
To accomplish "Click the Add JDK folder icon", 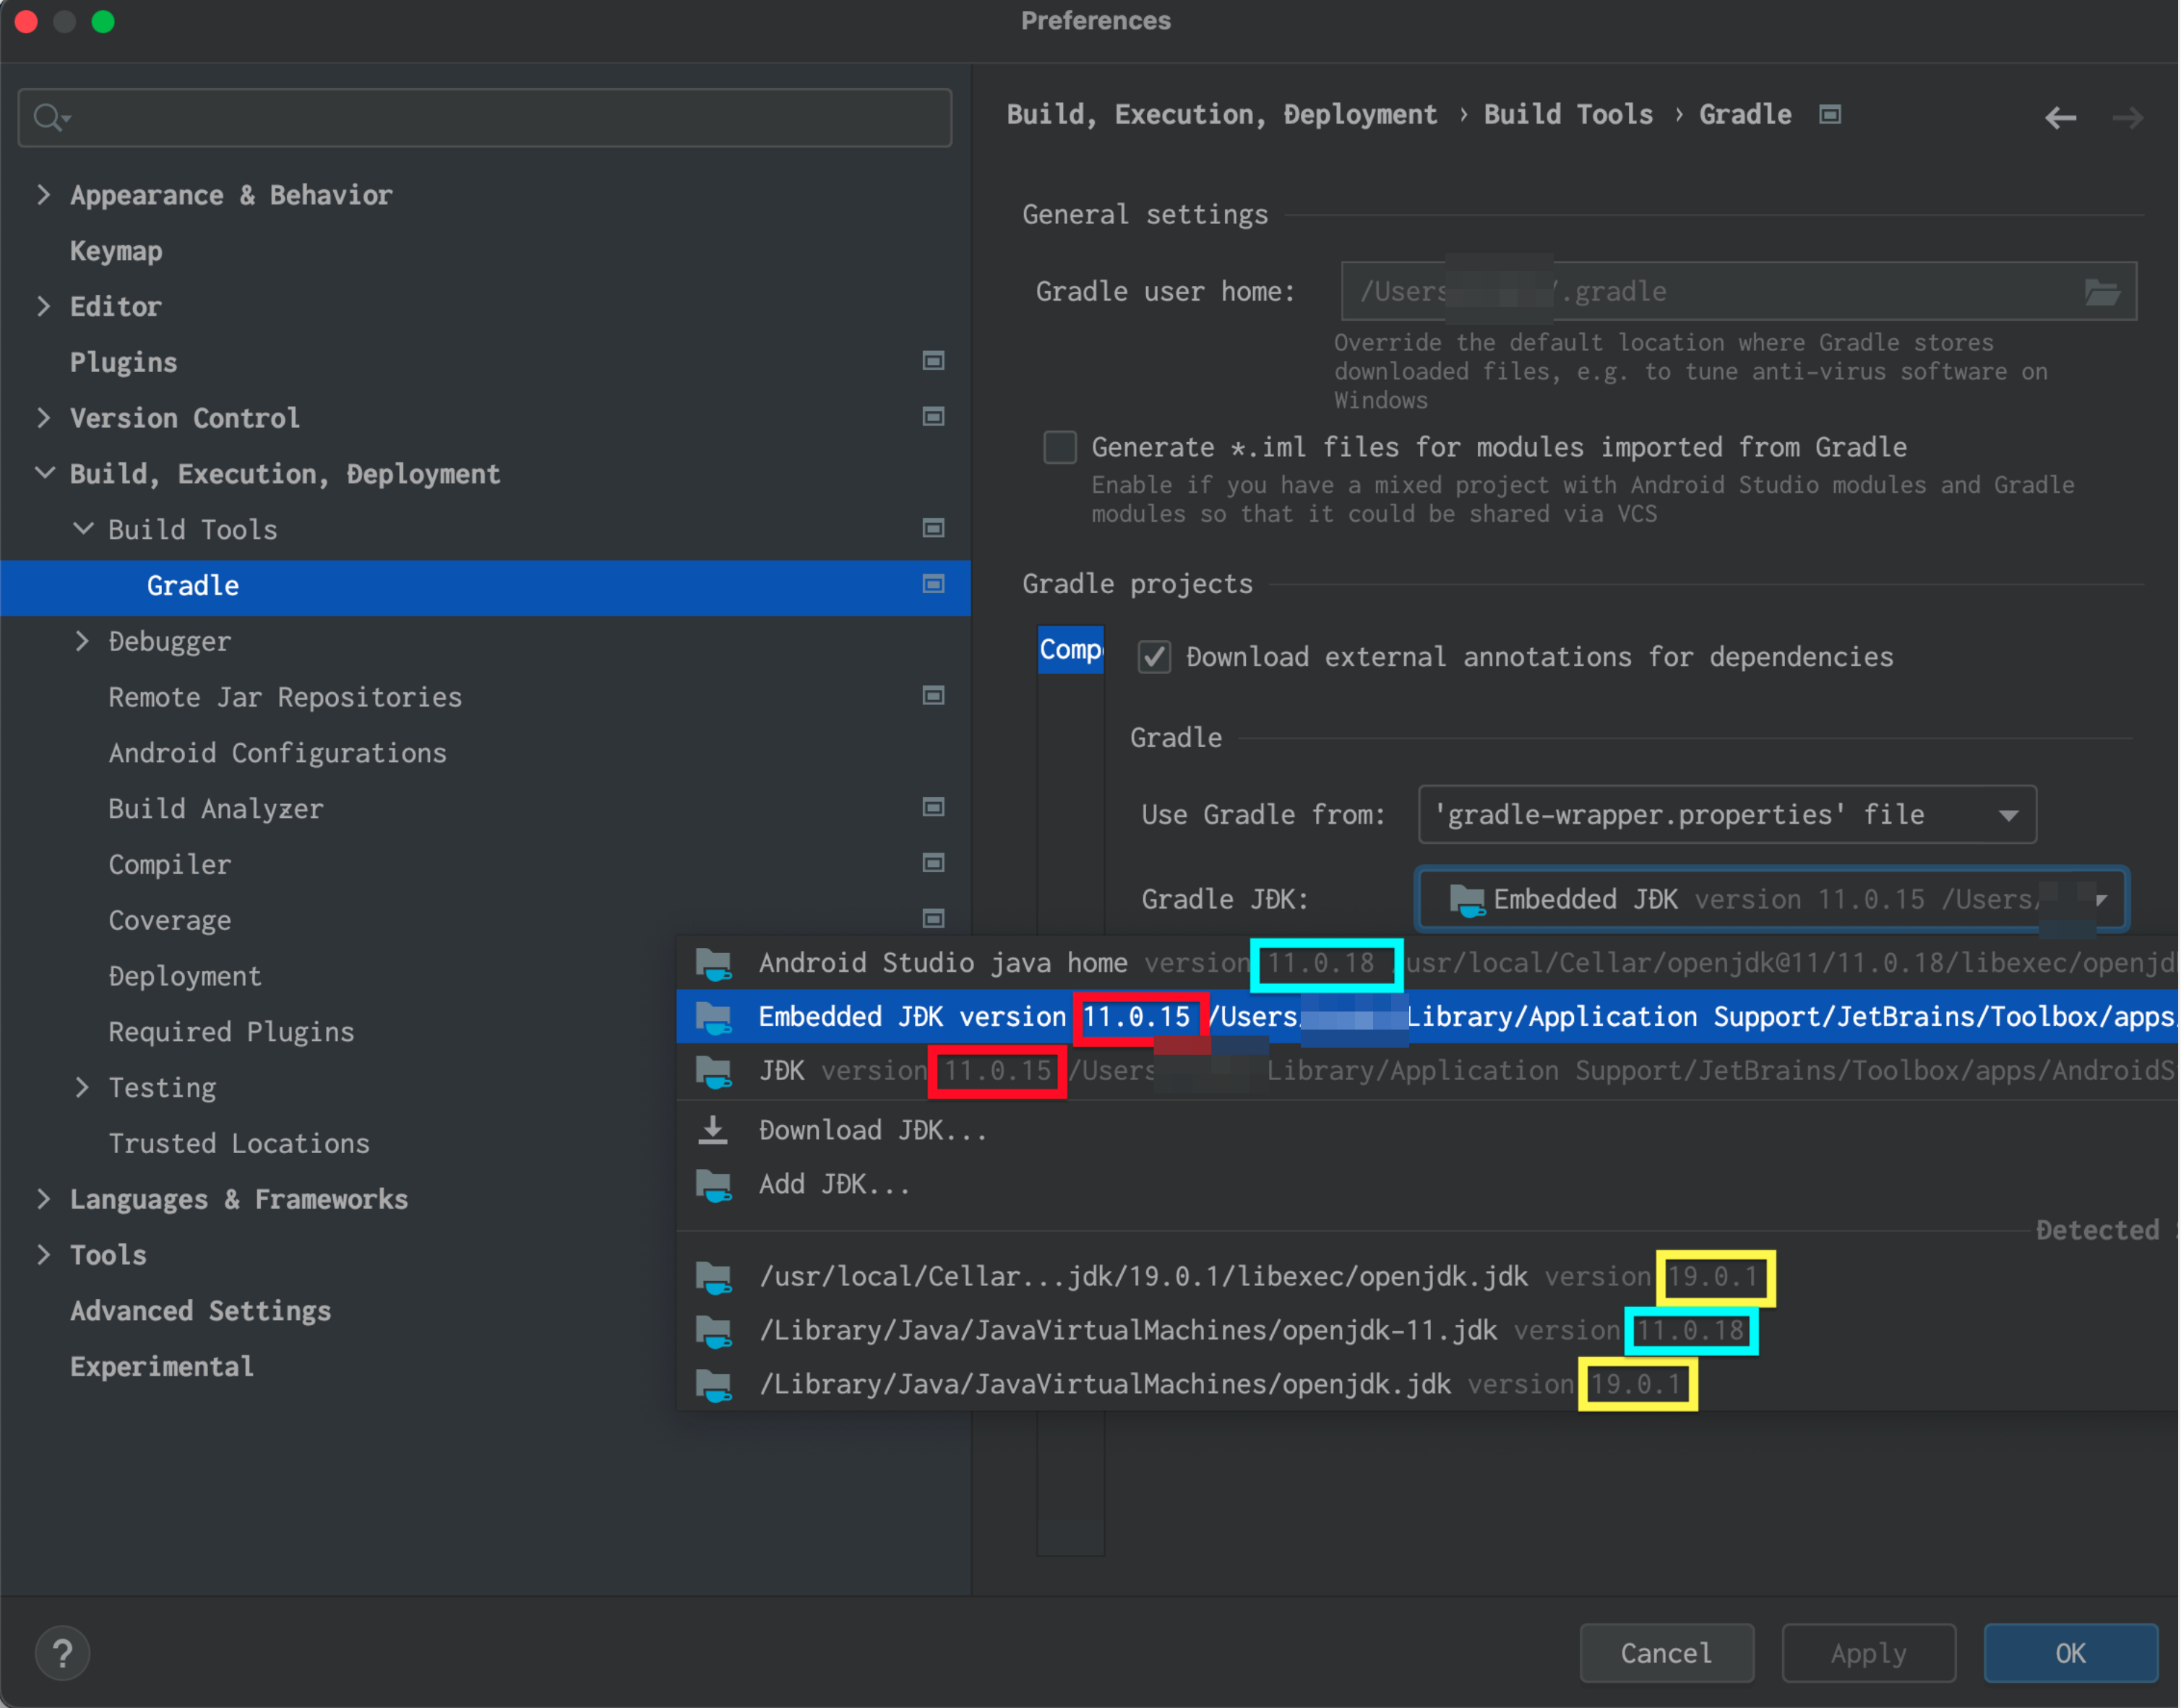I will (713, 1185).
